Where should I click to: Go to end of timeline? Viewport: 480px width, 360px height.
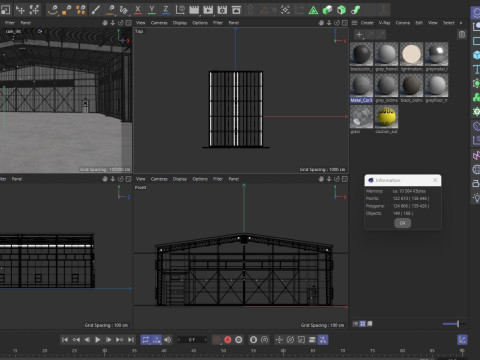pos(131,340)
